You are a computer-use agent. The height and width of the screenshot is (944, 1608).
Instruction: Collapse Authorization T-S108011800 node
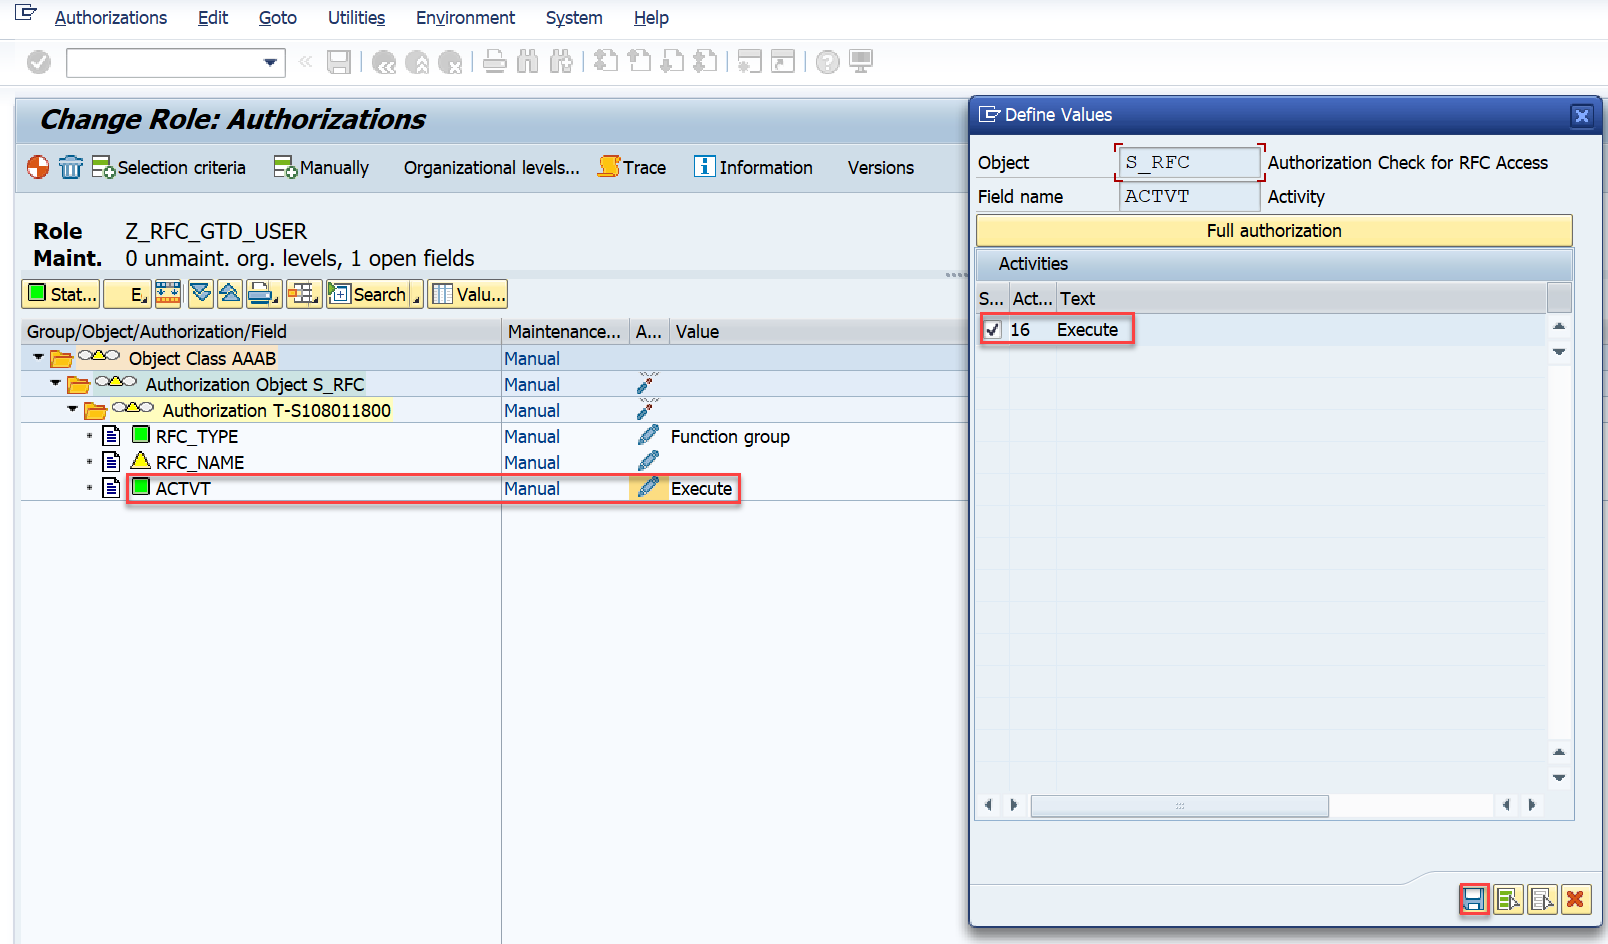pyautogui.click(x=73, y=409)
